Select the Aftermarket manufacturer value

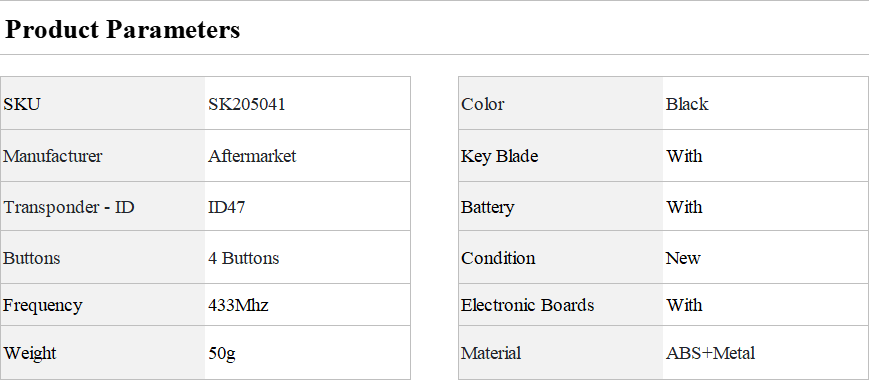pyautogui.click(x=252, y=156)
